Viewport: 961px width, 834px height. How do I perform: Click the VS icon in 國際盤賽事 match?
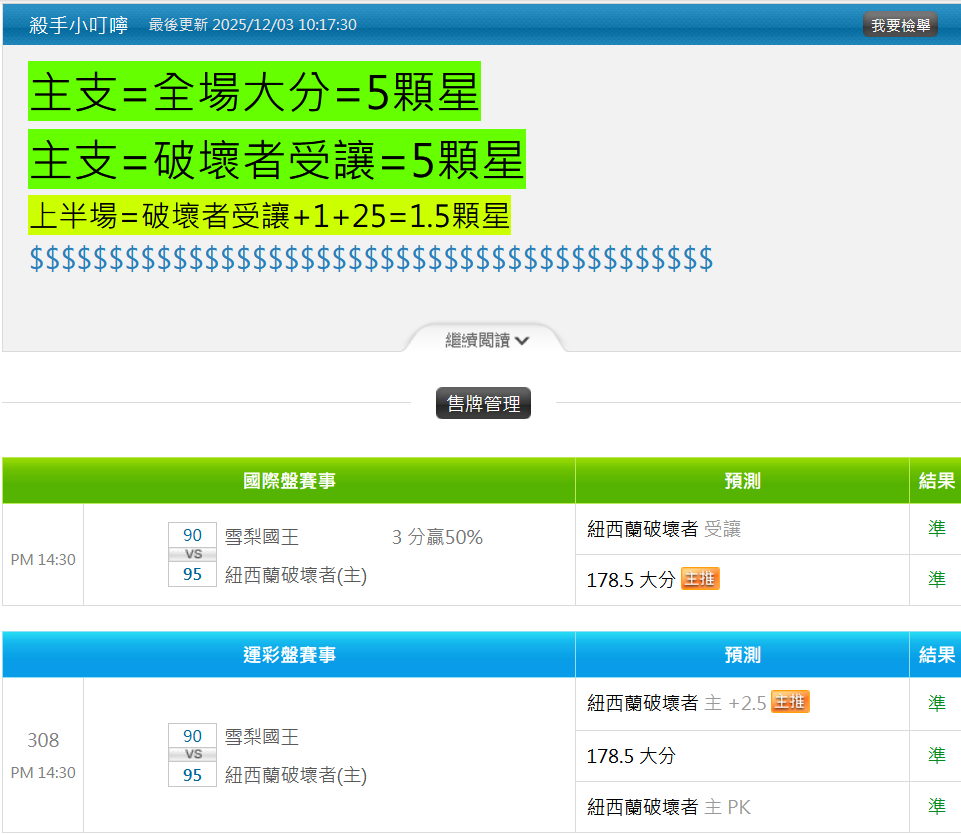(192, 554)
